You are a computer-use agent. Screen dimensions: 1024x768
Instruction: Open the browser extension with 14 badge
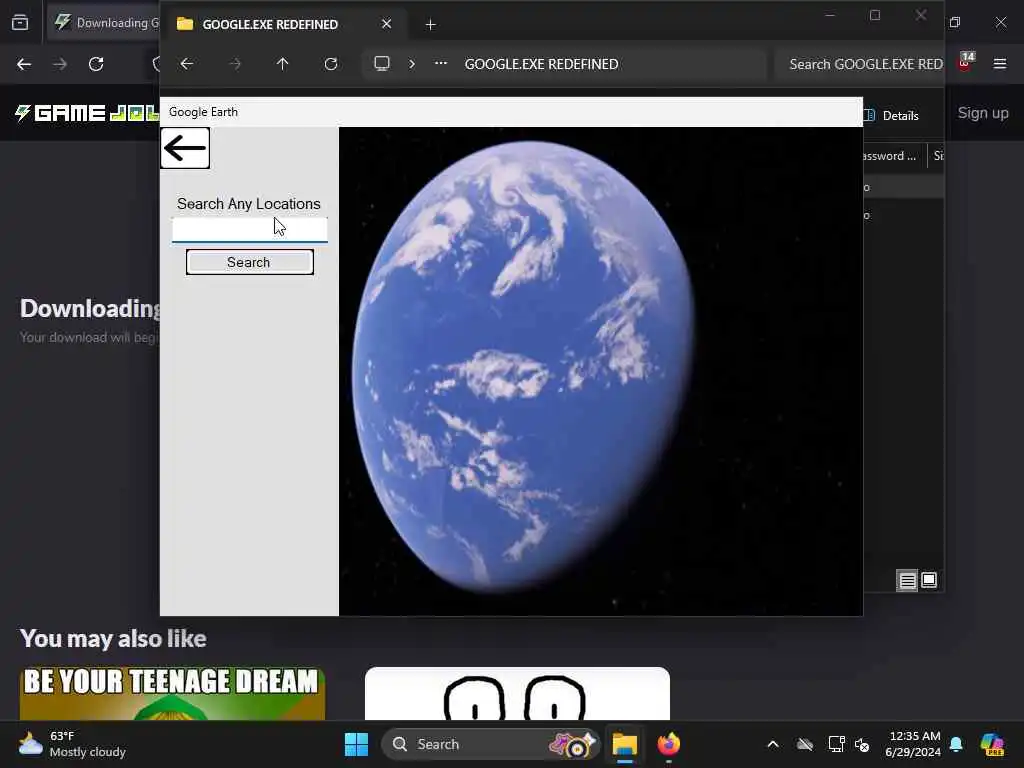965,61
